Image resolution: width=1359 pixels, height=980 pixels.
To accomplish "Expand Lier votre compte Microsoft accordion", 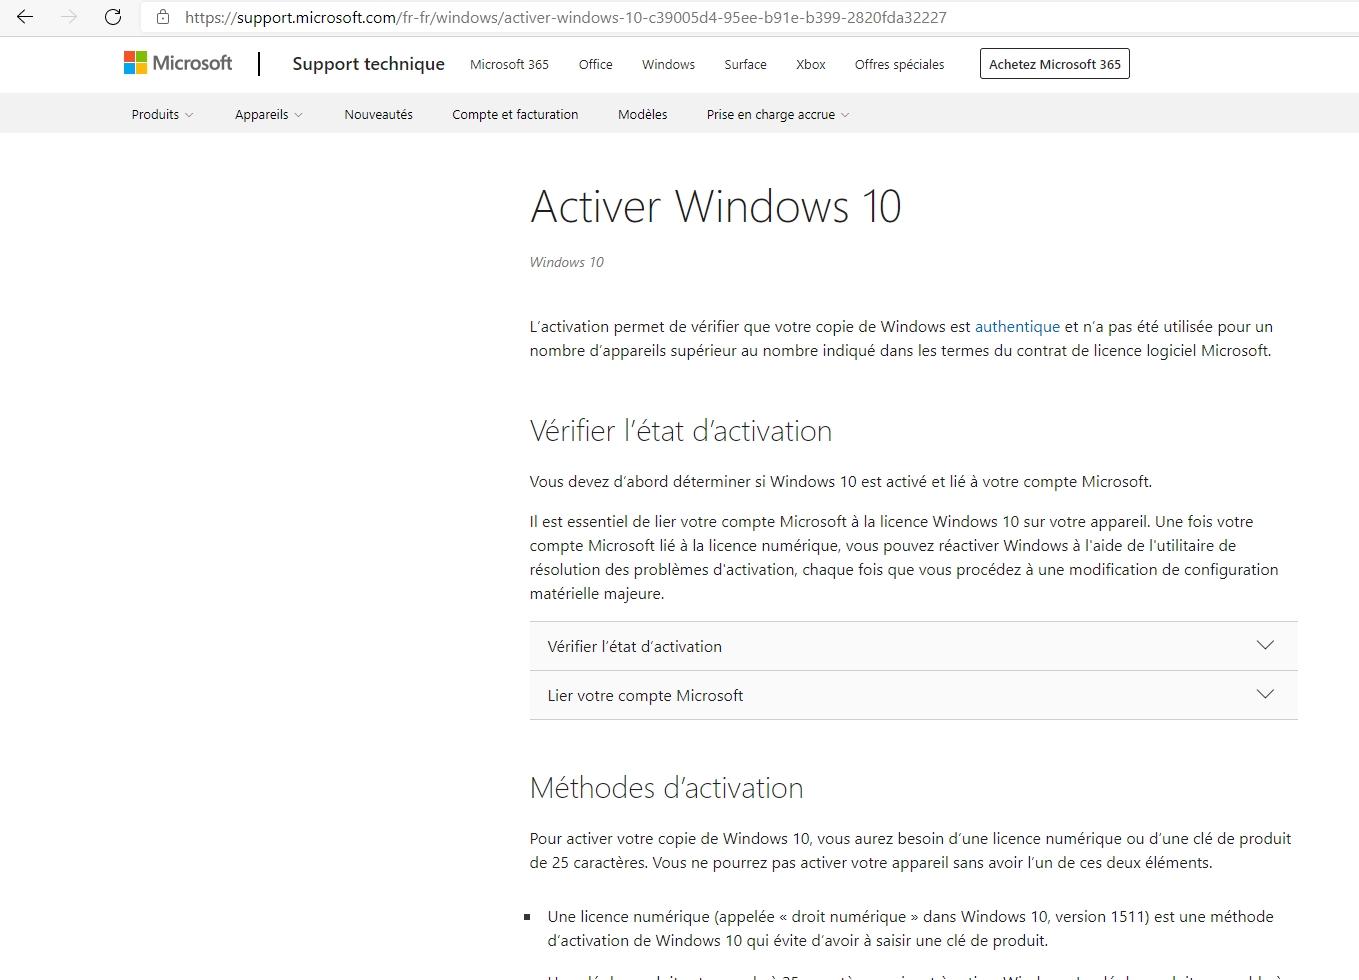I will [x=913, y=695].
